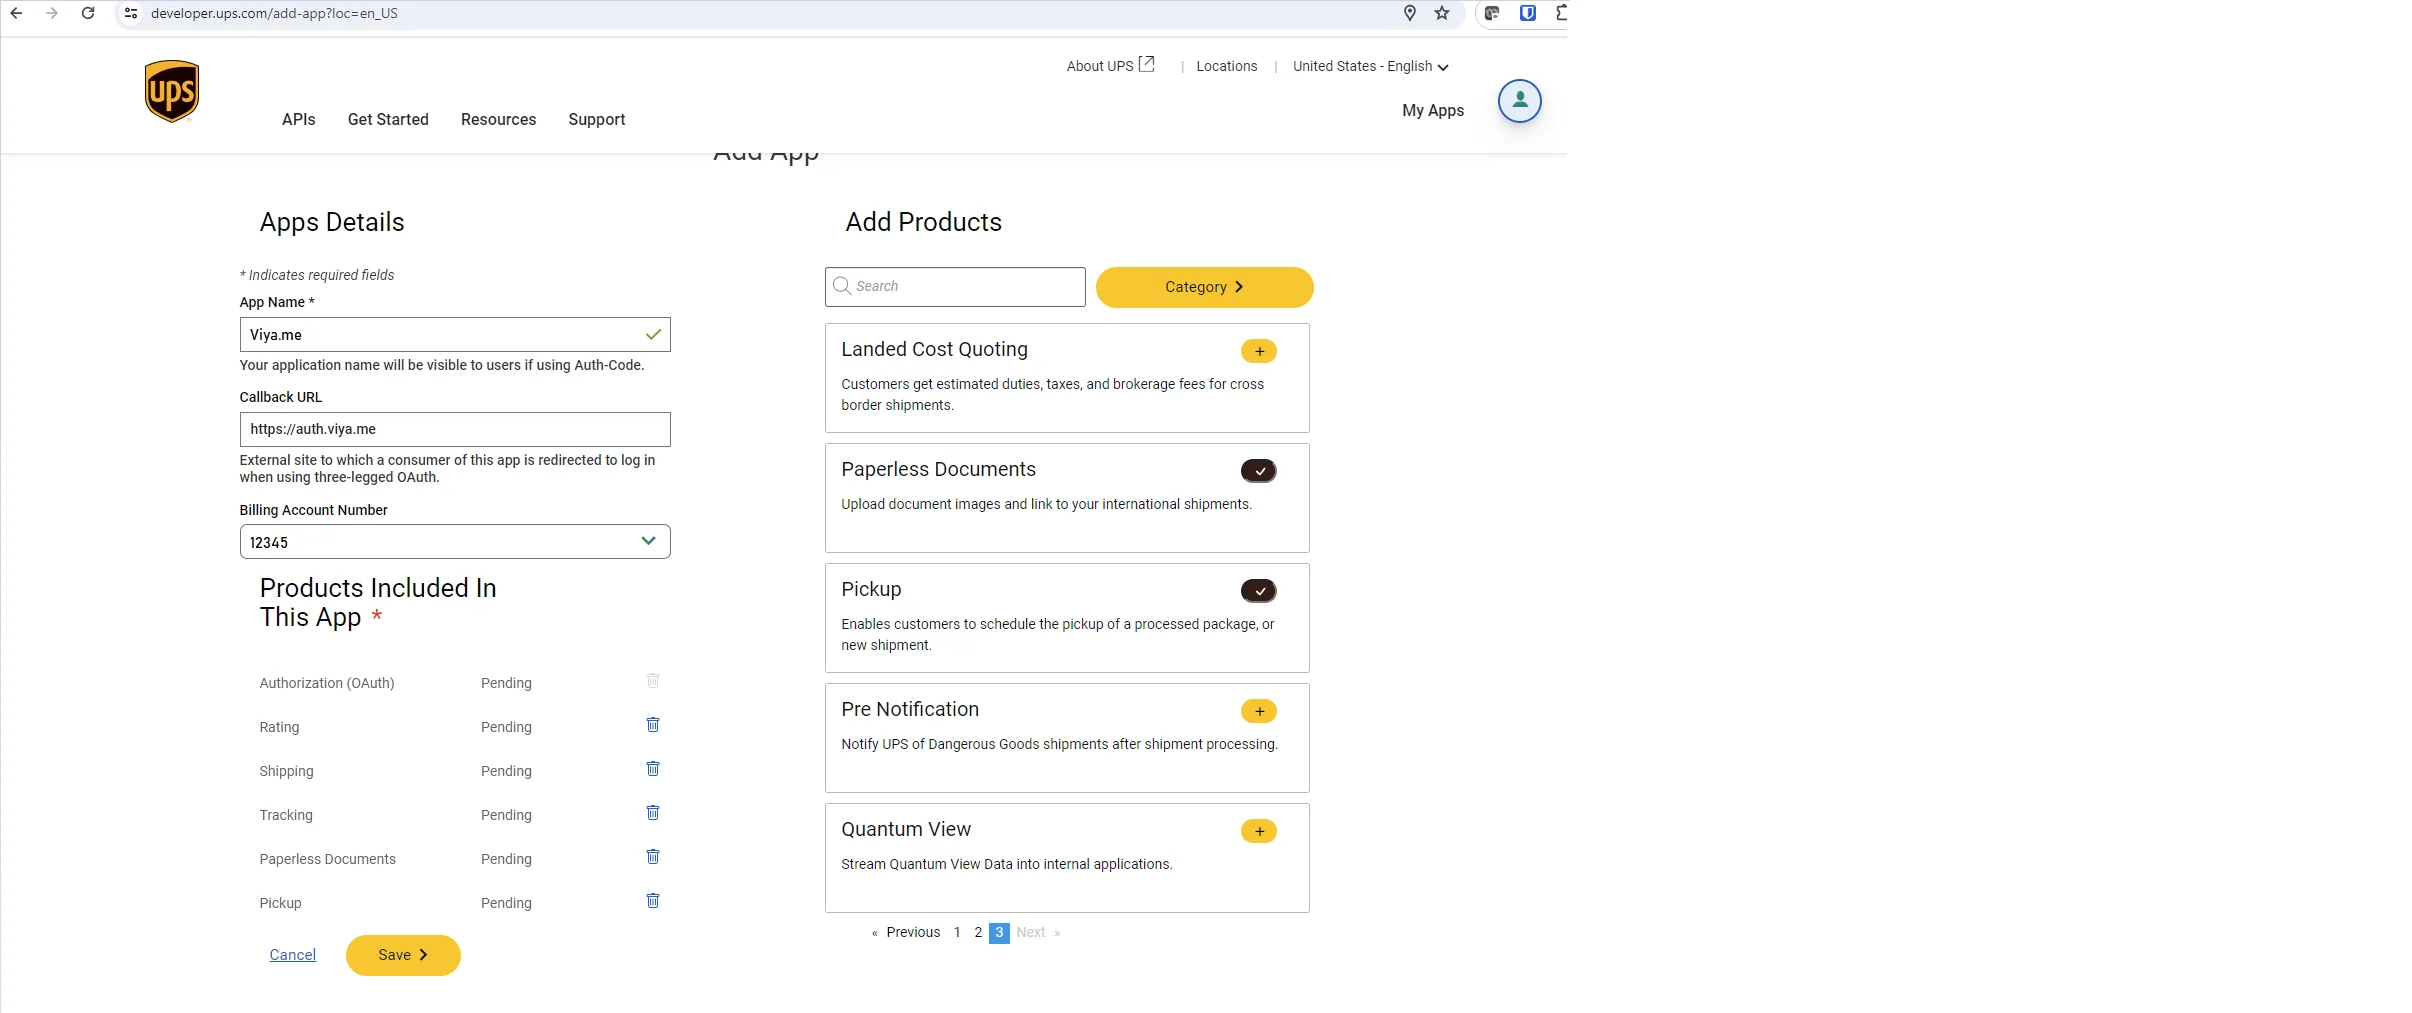The height and width of the screenshot is (1013, 2412).
Task: Go to page 2 of products
Action: coord(977,932)
